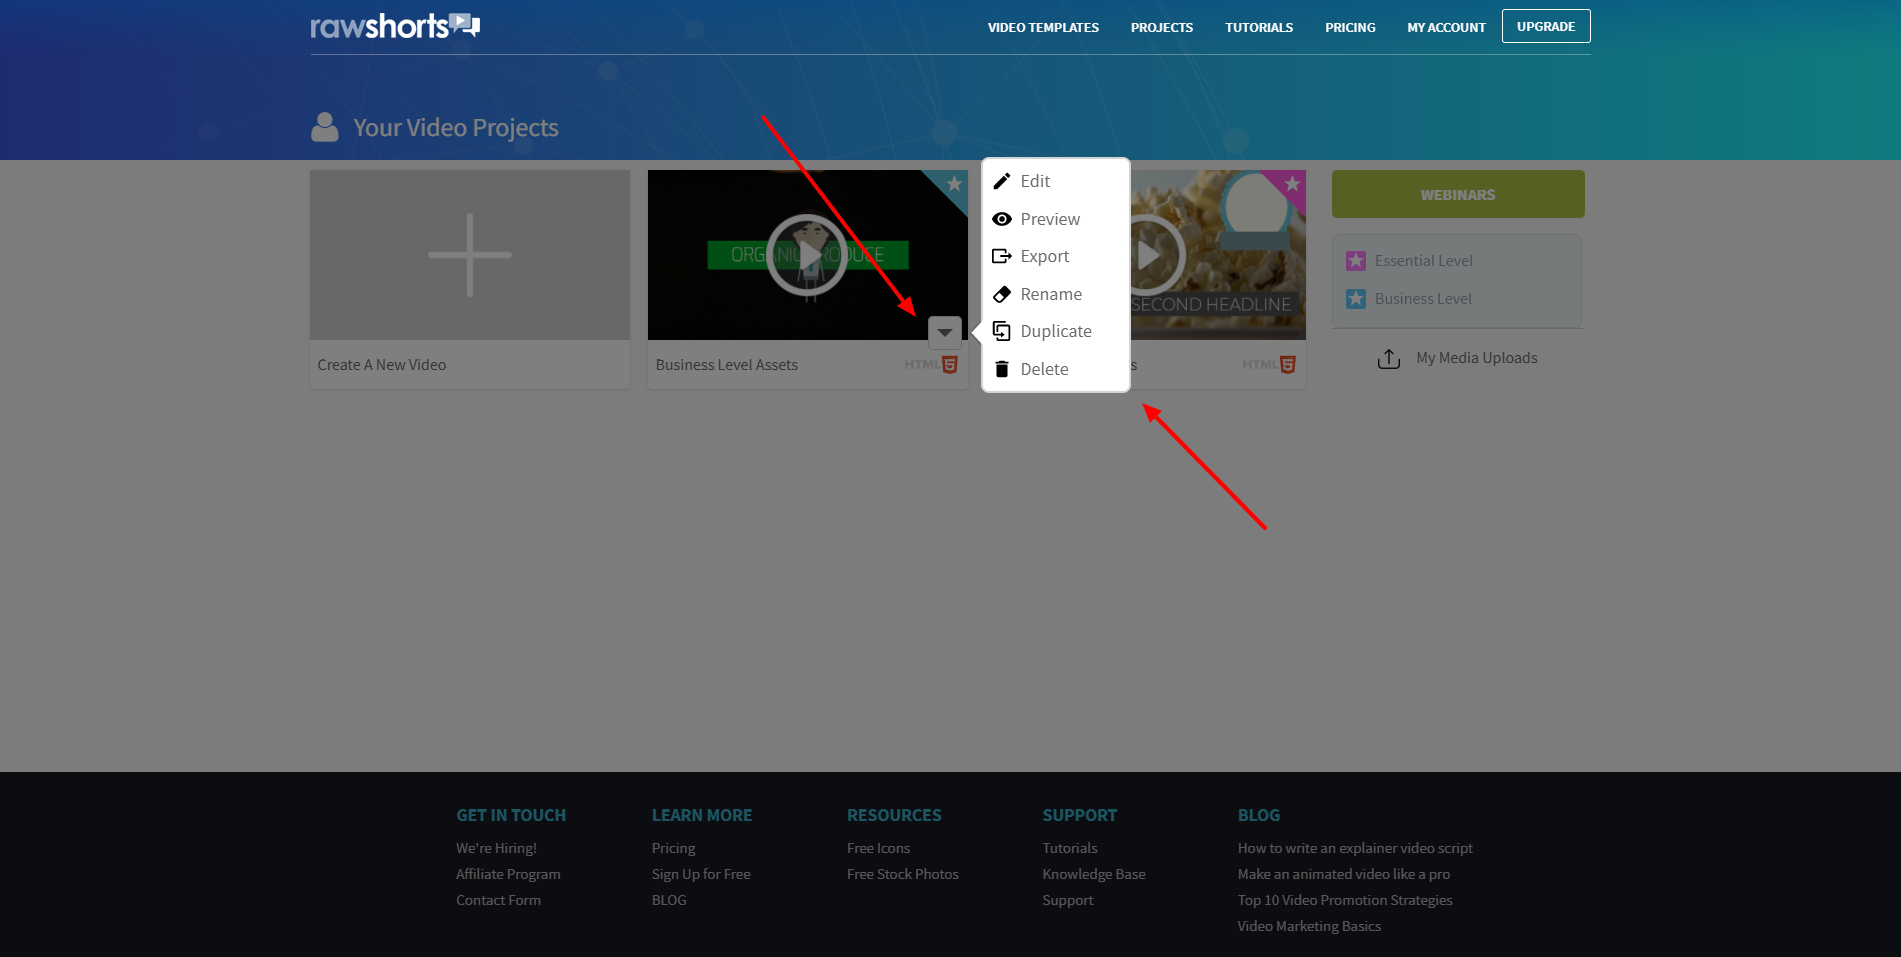Play the popcorn Second Headline video thumbnail

(x=1150, y=255)
